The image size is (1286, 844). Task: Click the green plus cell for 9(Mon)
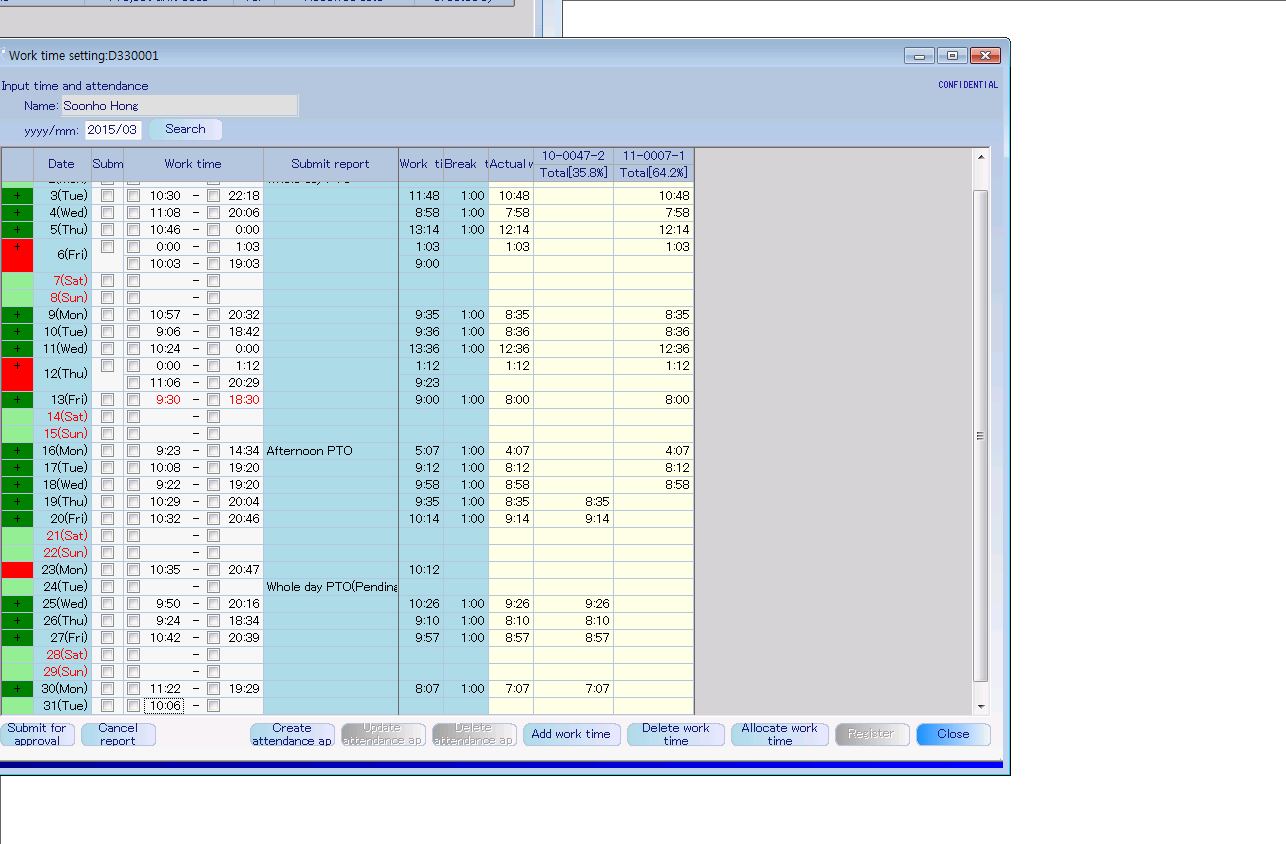17,314
